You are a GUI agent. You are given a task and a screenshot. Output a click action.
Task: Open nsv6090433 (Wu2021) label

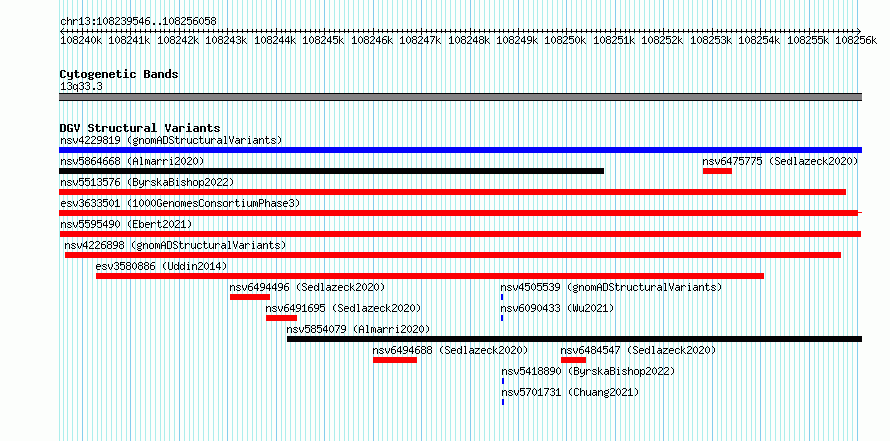[x=557, y=308]
